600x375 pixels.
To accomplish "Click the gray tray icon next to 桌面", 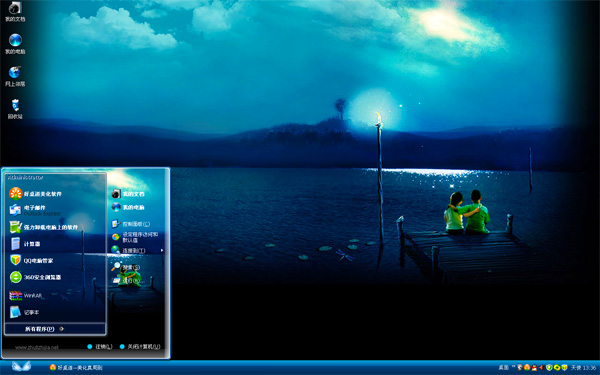I will point(520,368).
